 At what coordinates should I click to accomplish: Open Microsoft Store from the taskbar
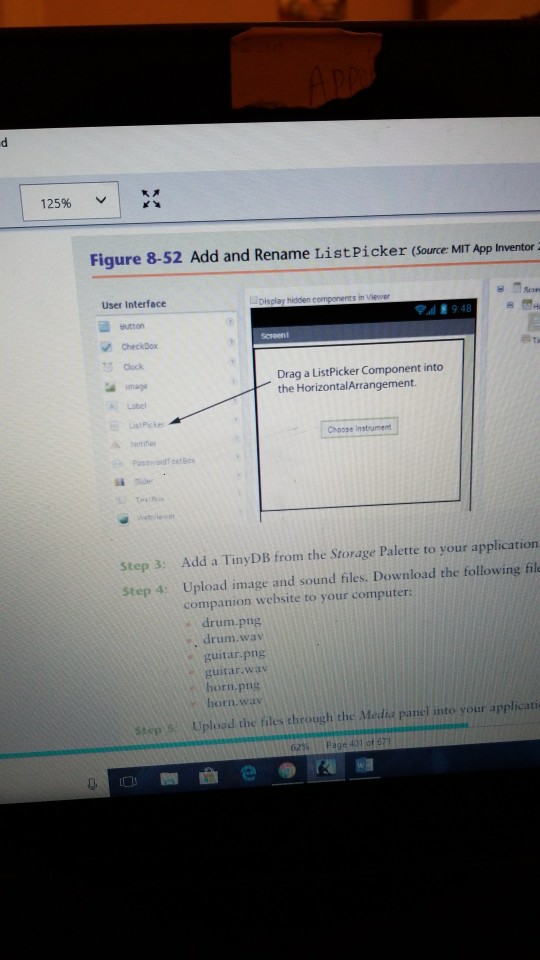209,776
